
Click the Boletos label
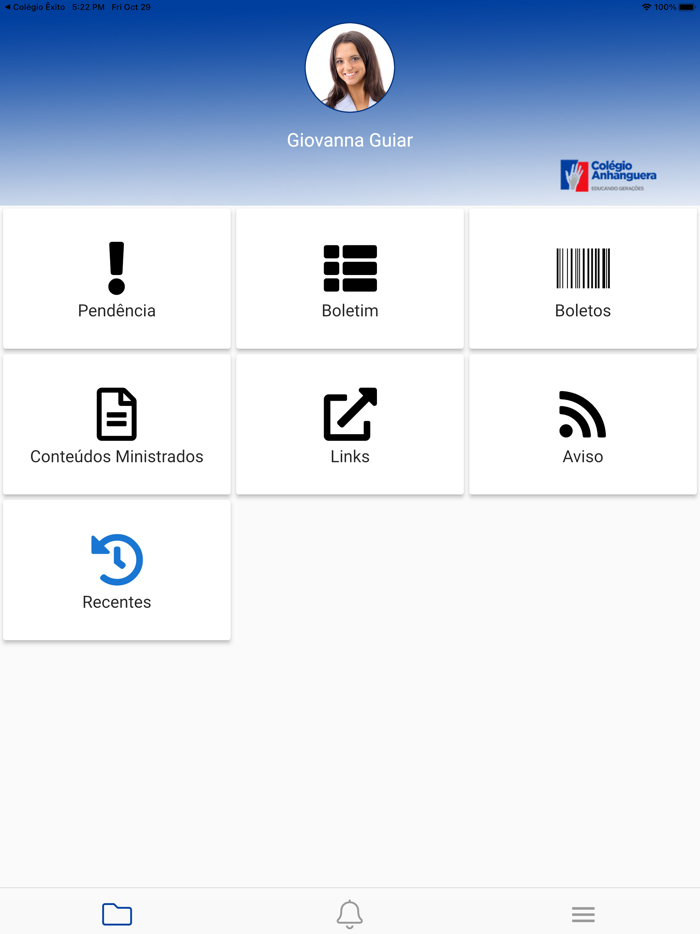point(583,310)
